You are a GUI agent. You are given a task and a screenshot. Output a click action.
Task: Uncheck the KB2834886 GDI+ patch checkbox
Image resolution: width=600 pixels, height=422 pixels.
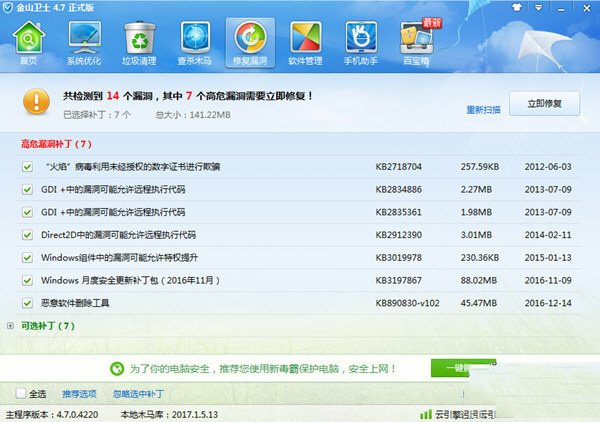(27, 189)
